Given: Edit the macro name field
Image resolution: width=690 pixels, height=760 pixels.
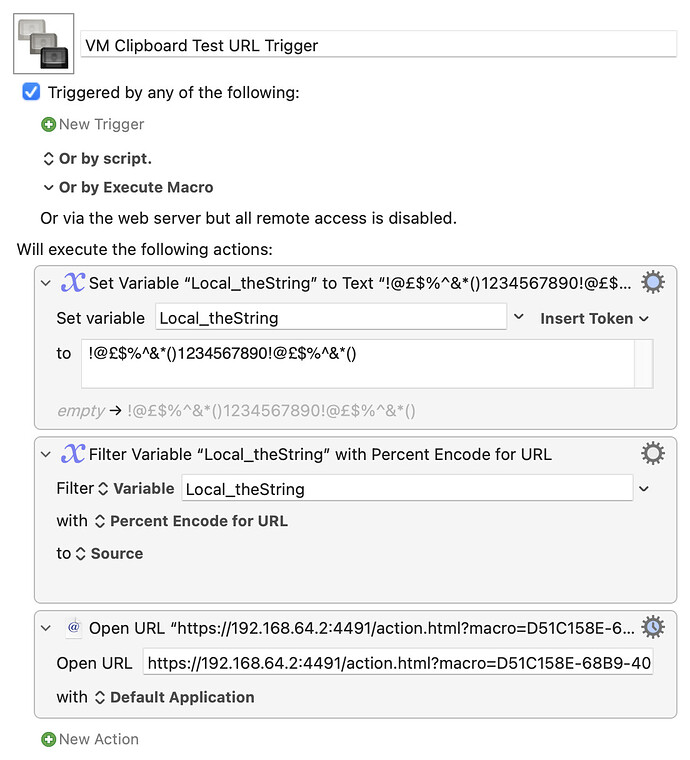Looking at the screenshot, I should click(x=378, y=45).
